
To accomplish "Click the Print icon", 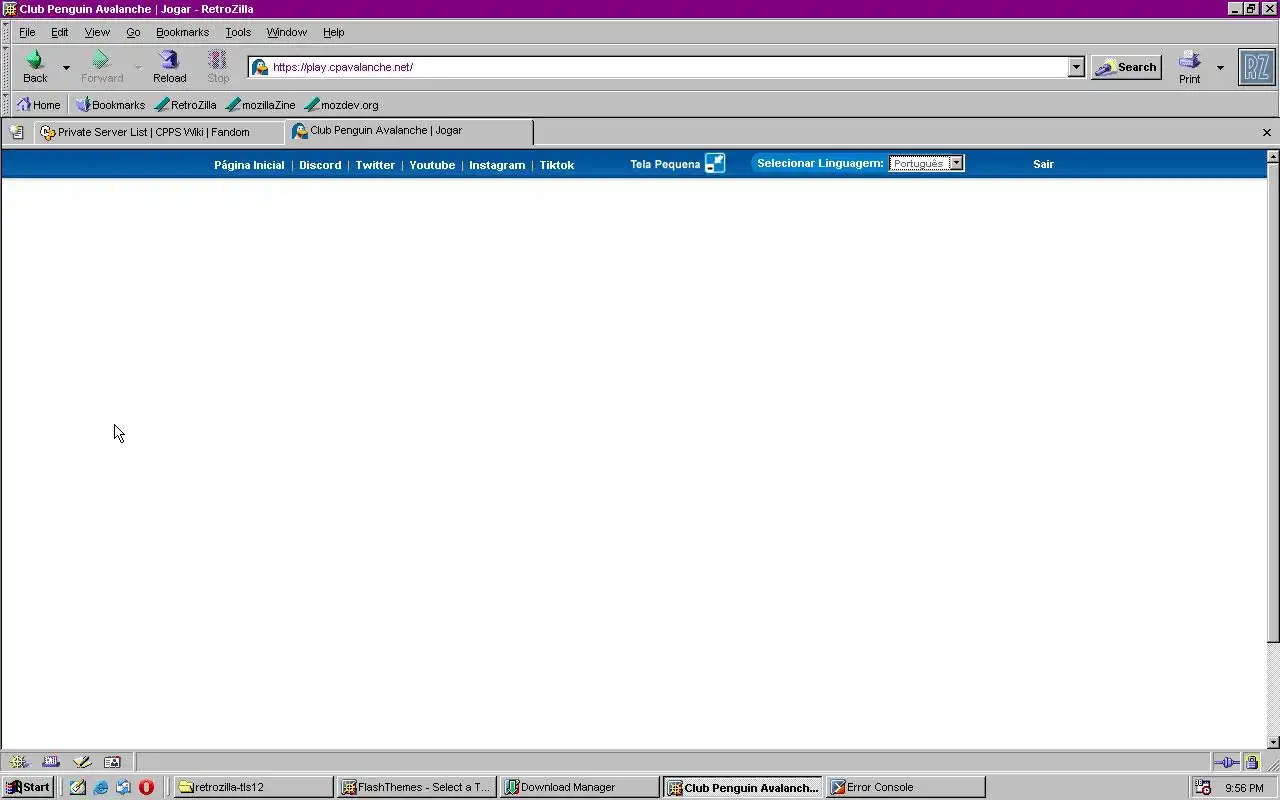I will coord(1189,67).
